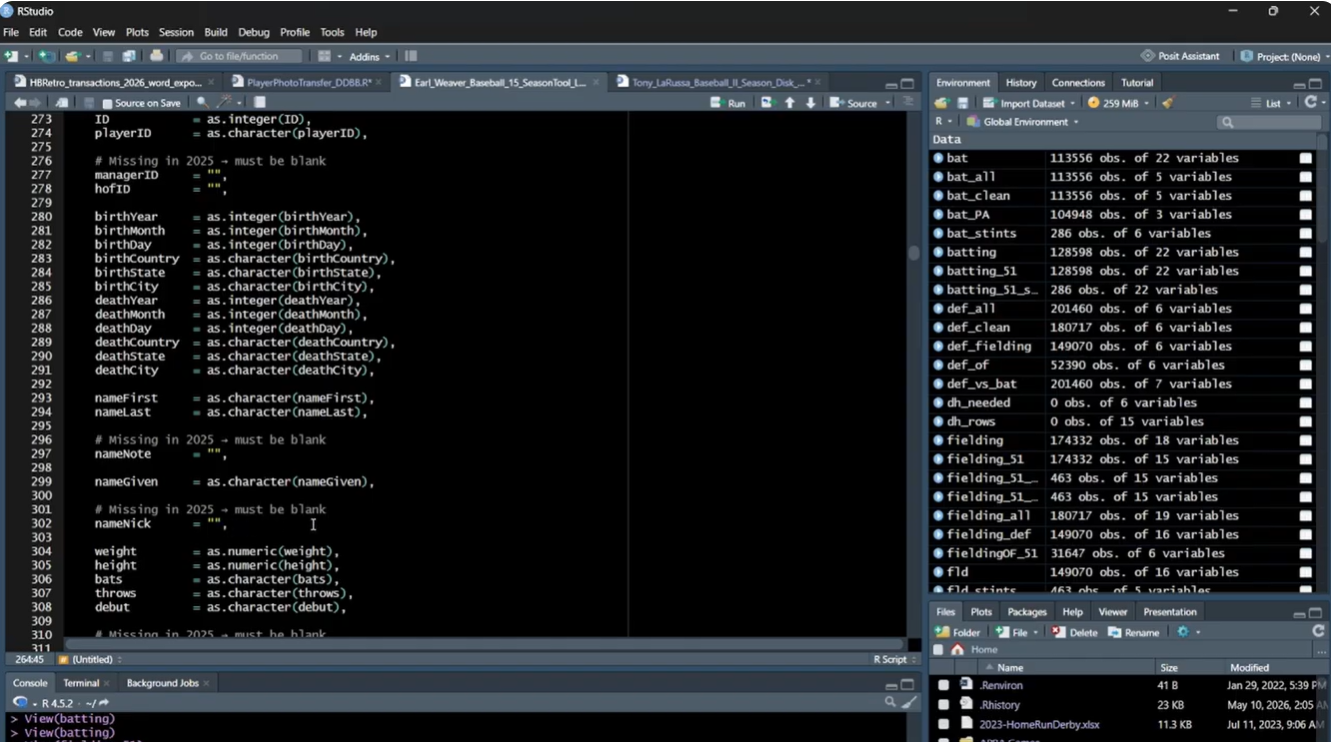
Task: Click the Home directory icon in Files pane
Action: (x=957, y=650)
